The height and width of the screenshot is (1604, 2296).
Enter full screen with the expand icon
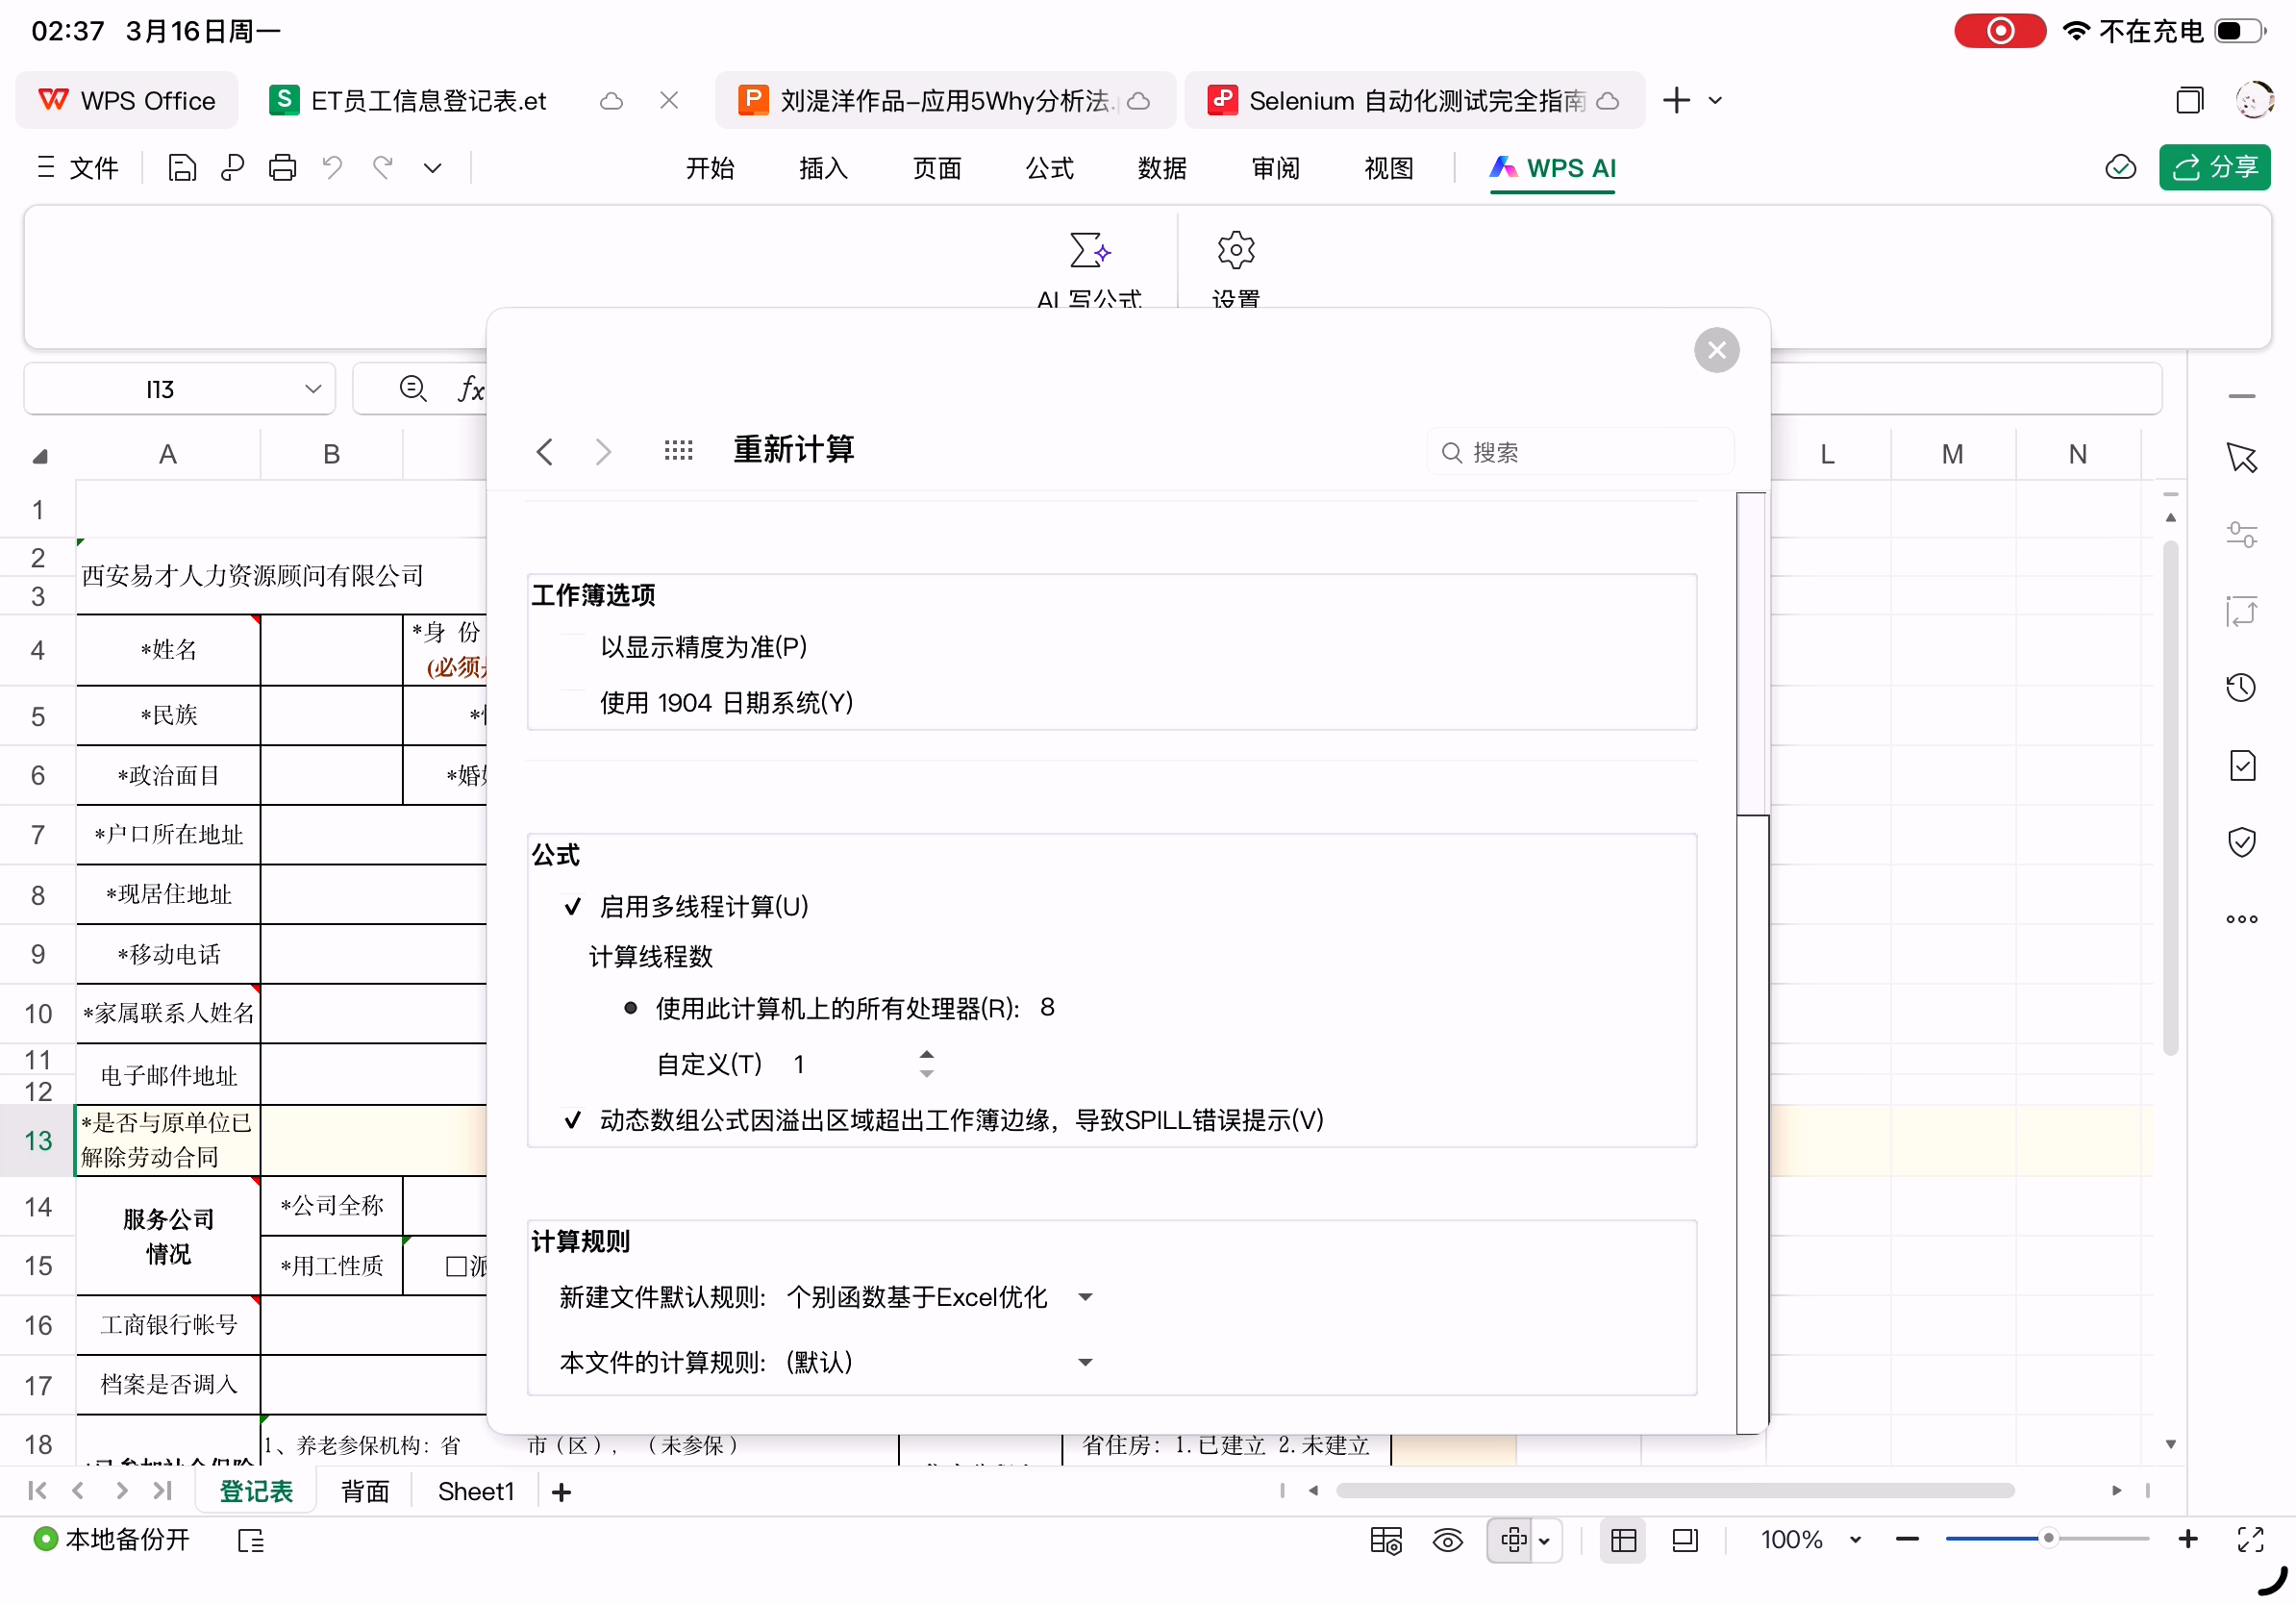pyautogui.click(x=2250, y=1540)
